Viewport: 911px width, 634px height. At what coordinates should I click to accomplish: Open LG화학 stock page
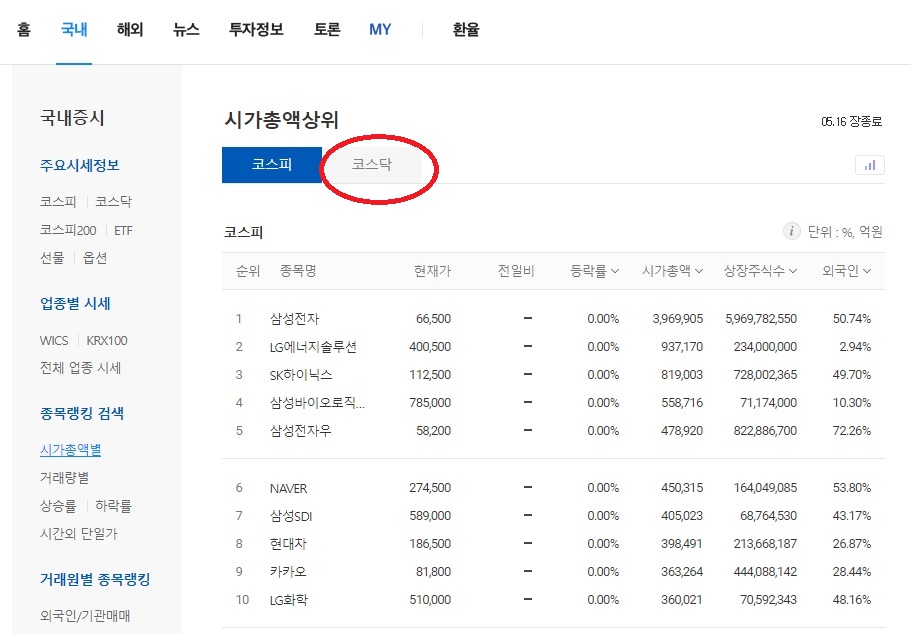click(x=289, y=600)
